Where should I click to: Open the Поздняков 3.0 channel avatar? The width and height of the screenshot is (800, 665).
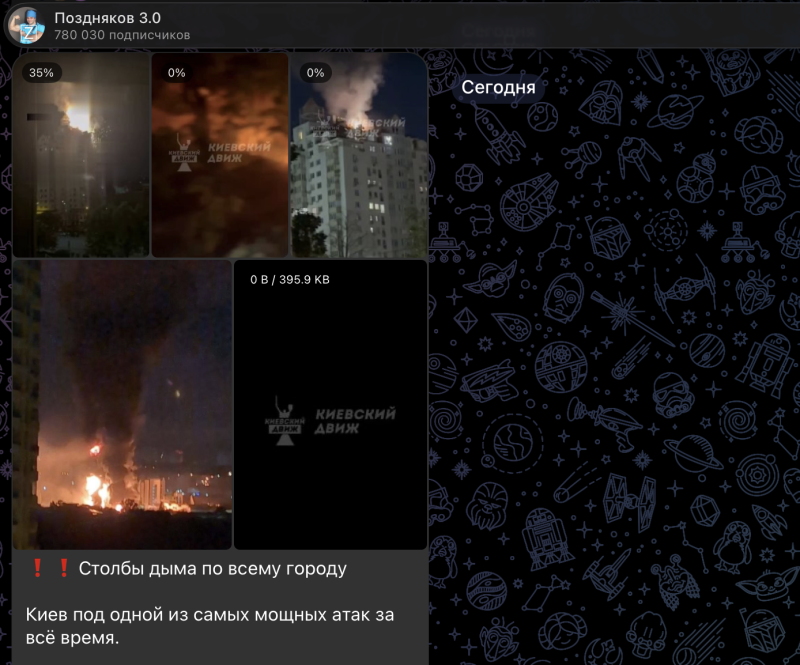27,25
